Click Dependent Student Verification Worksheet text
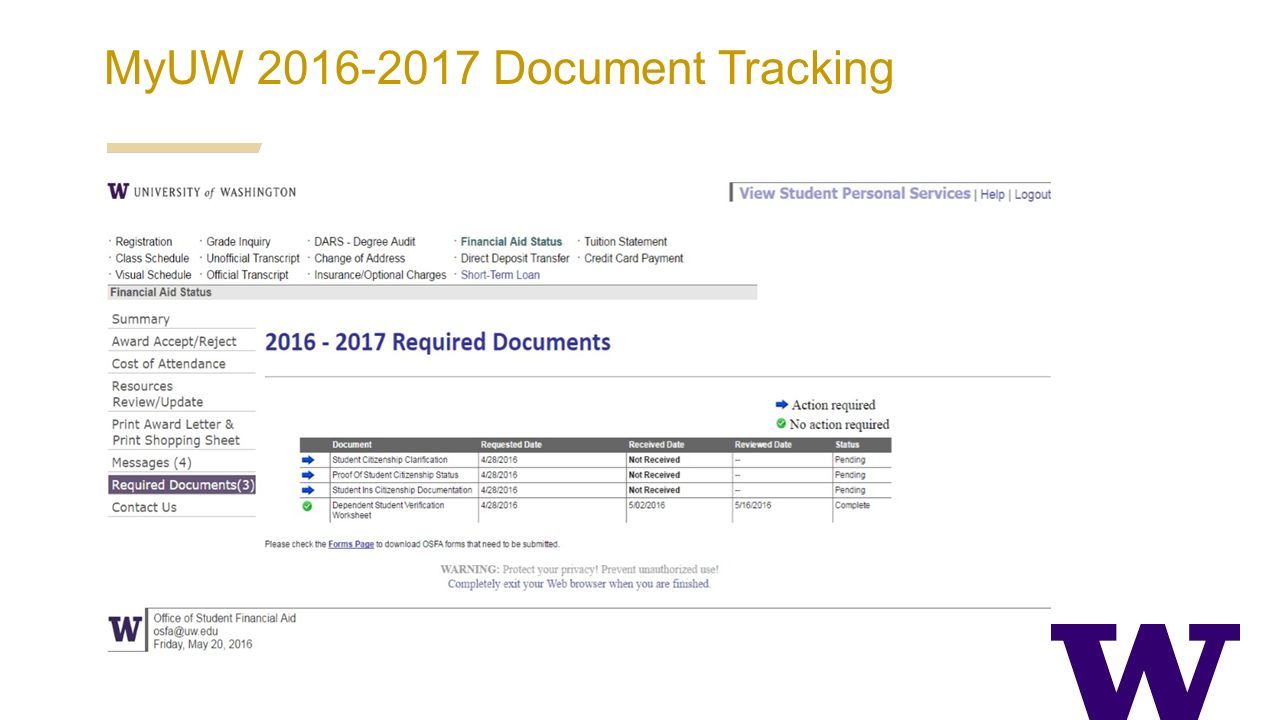The width and height of the screenshot is (1280, 720). pos(388,510)
